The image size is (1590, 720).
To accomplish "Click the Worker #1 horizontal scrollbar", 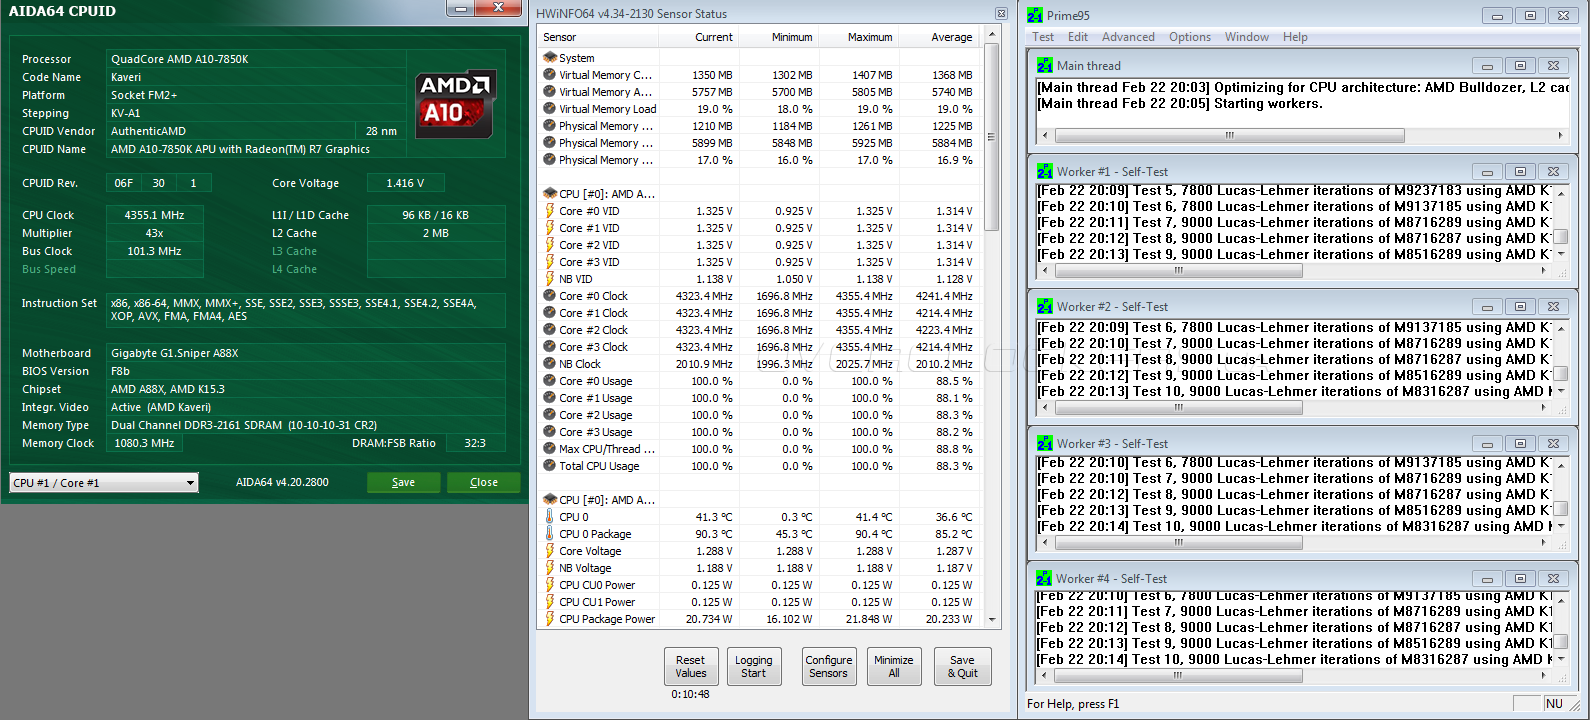I will (1294, 271).
